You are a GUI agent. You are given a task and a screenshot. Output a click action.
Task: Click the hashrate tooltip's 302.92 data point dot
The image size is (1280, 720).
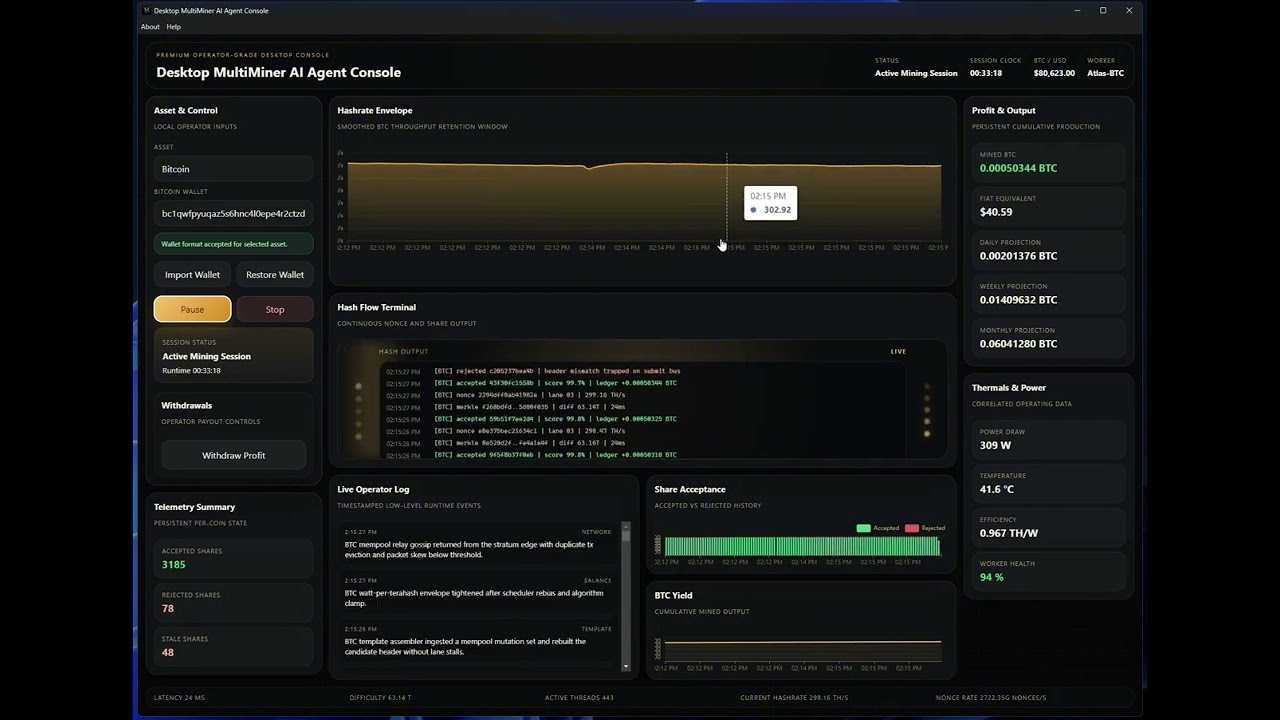click(754, 210)
